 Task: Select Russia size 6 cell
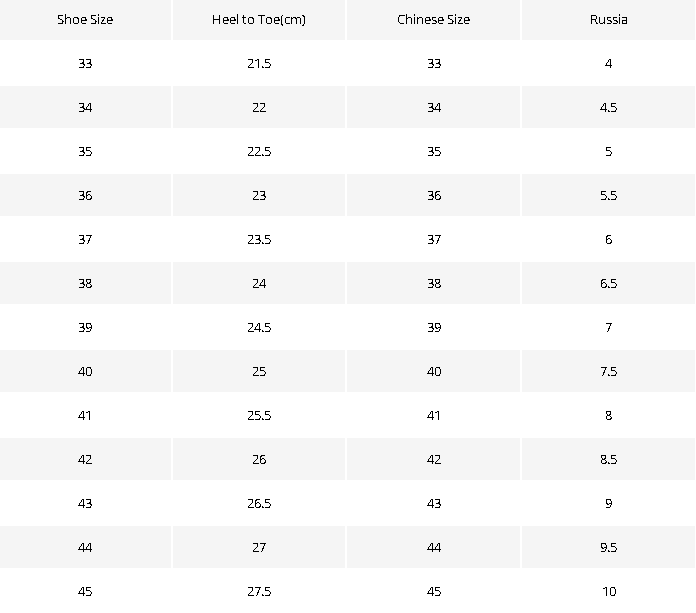click(608, 239)
